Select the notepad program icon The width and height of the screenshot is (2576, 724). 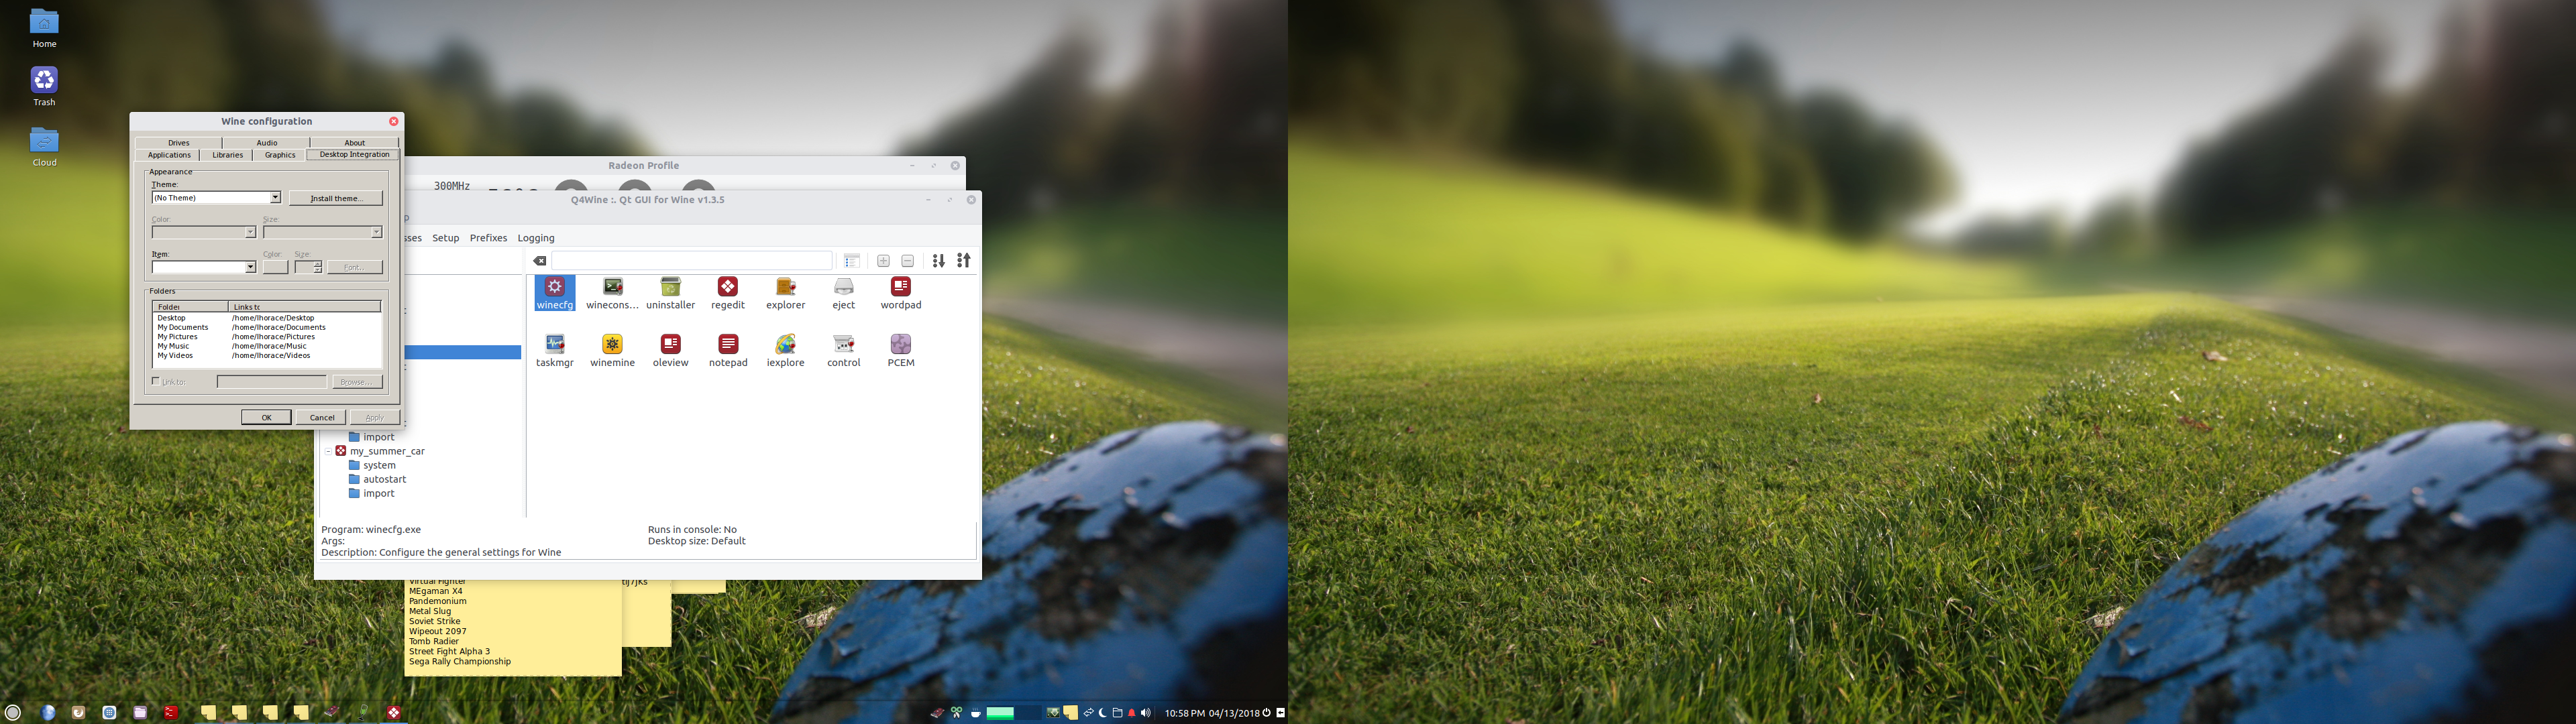728,351
